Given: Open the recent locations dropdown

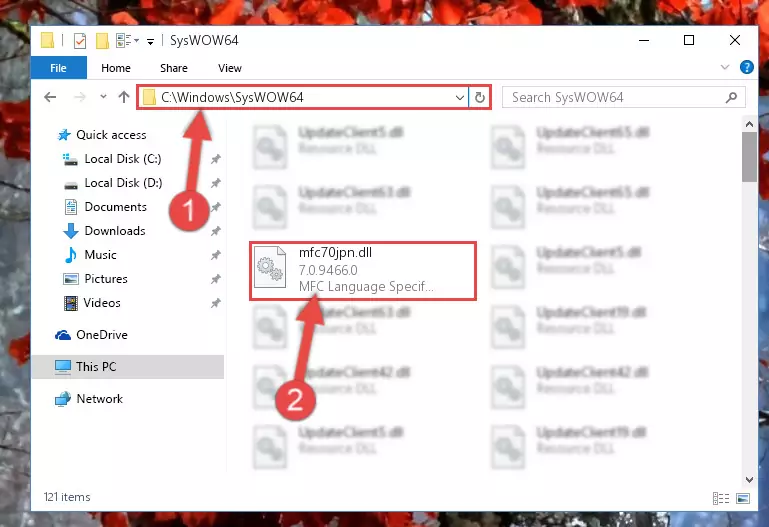Looking at the screenshot, I should point(103,97).
